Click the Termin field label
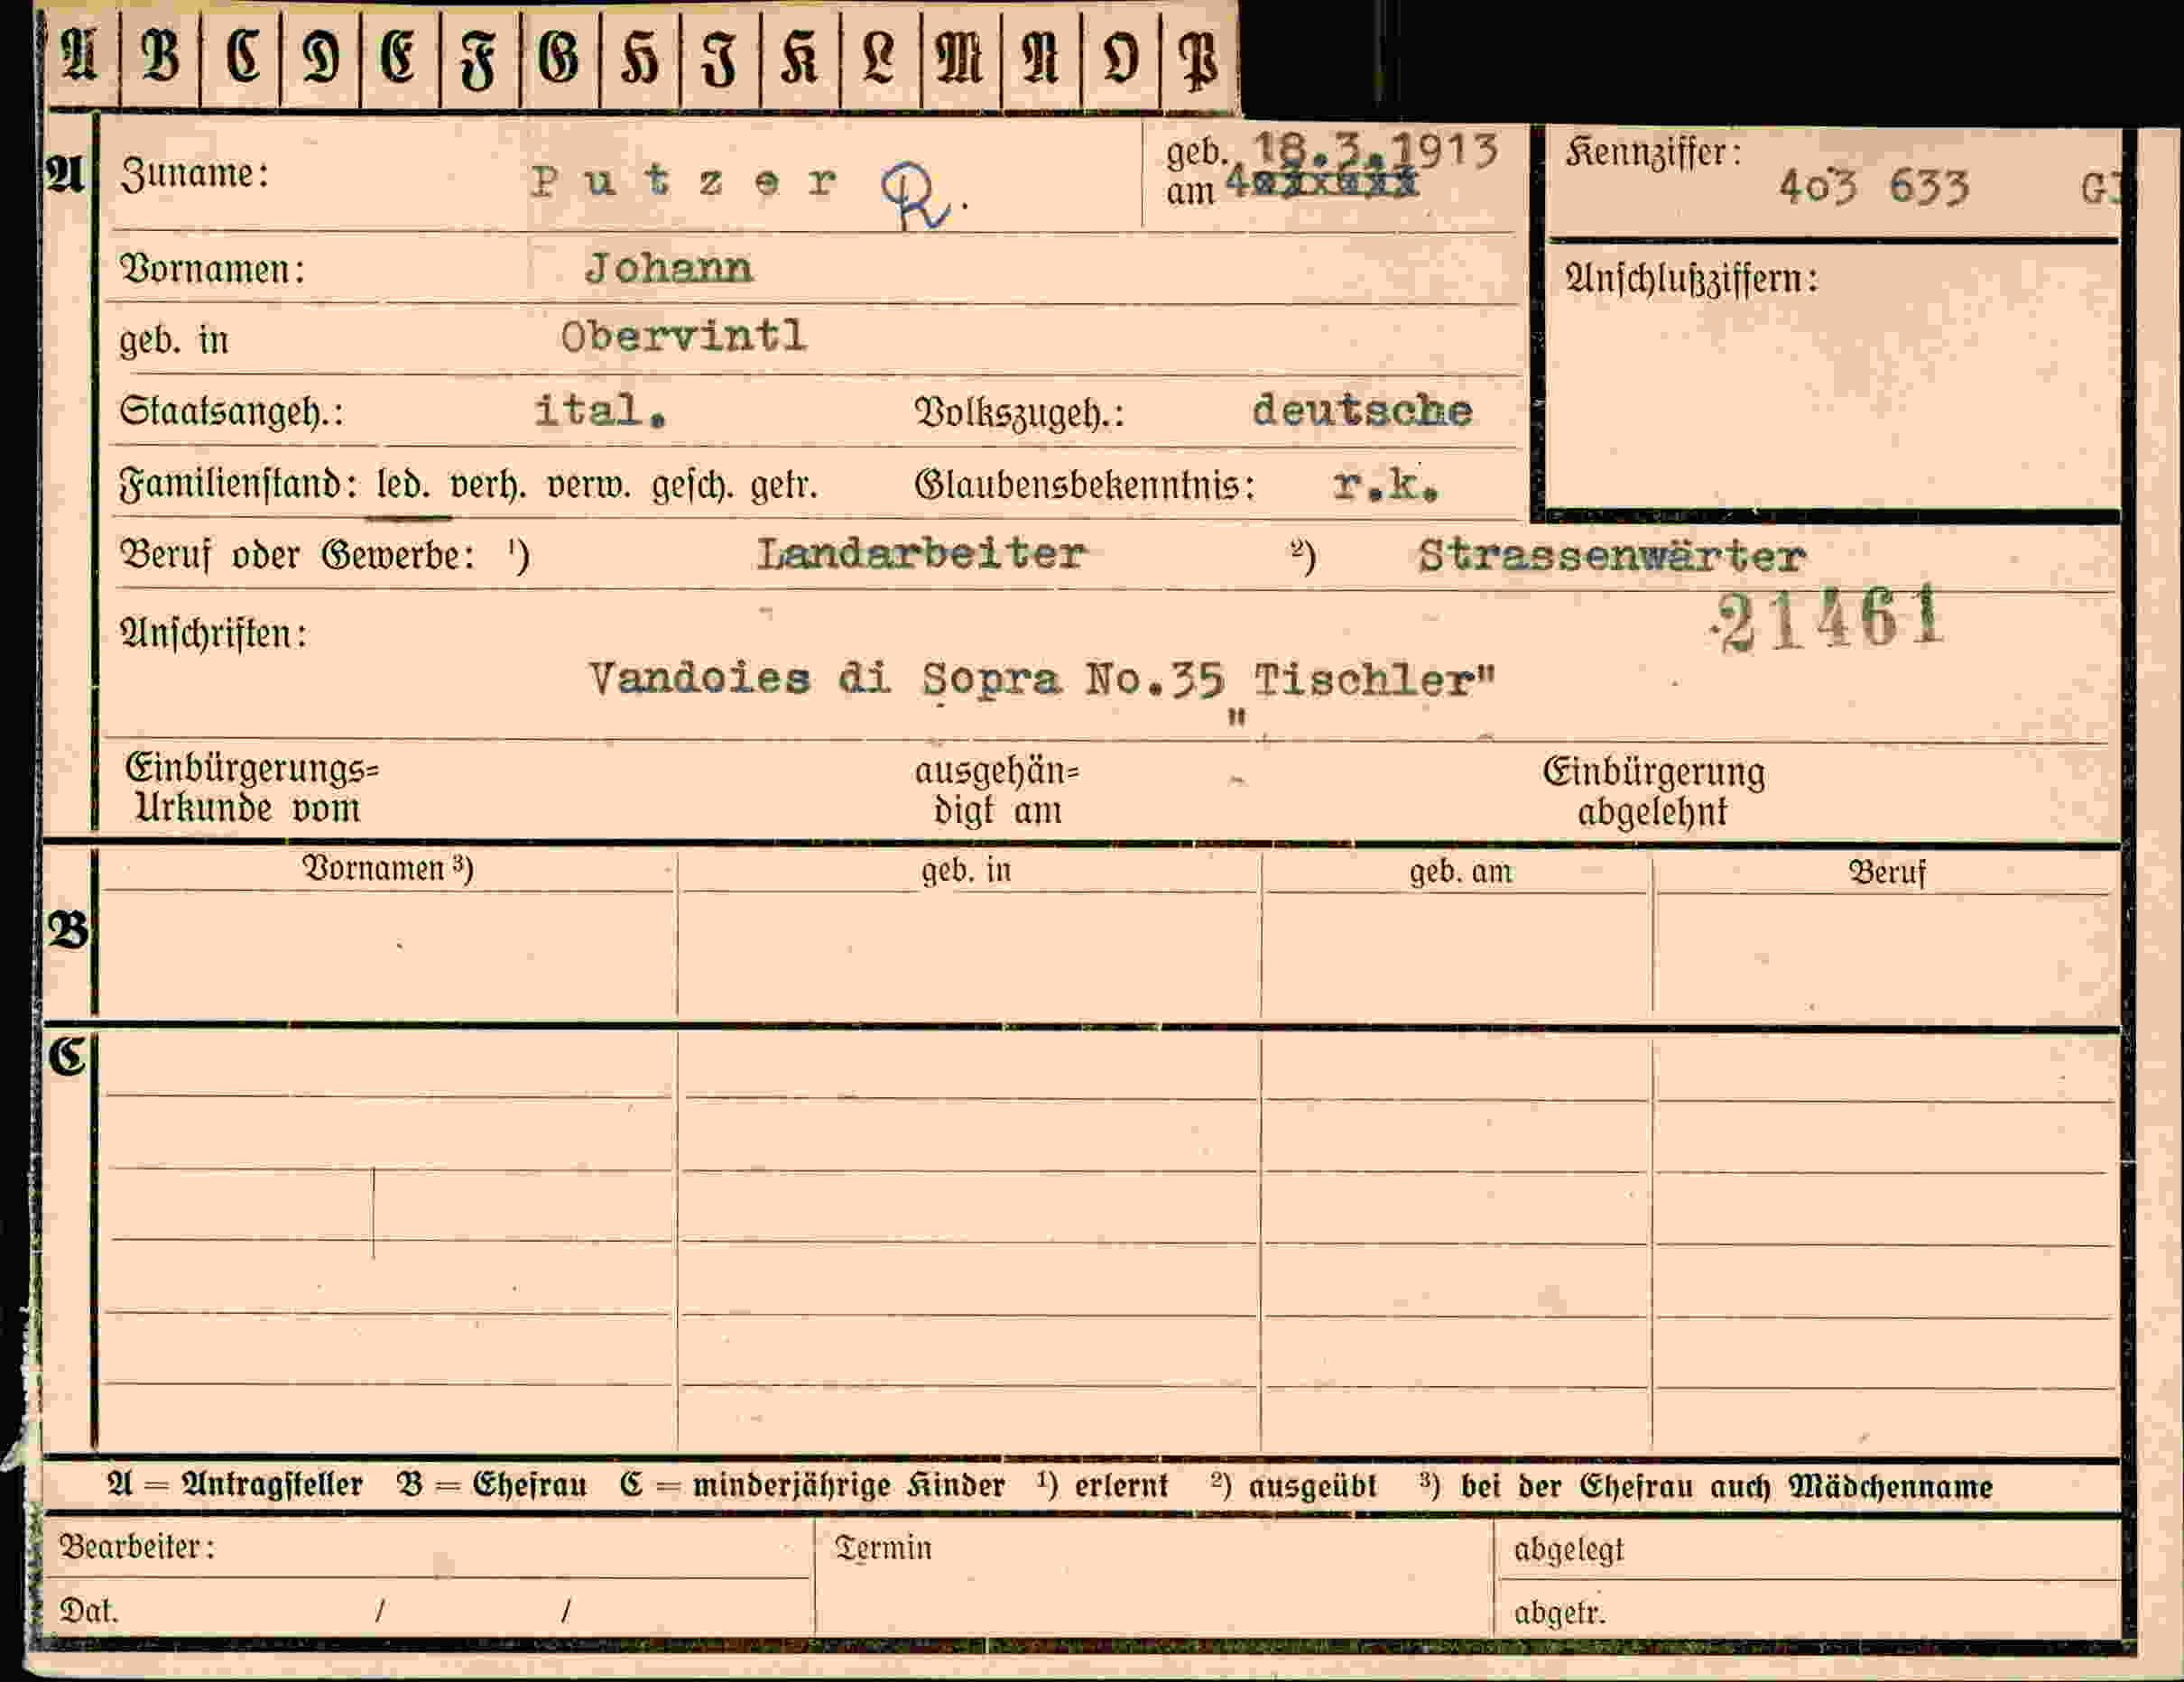Image resolution: width=2184 pixels, height=1682 pixels. click(883, 1548)
